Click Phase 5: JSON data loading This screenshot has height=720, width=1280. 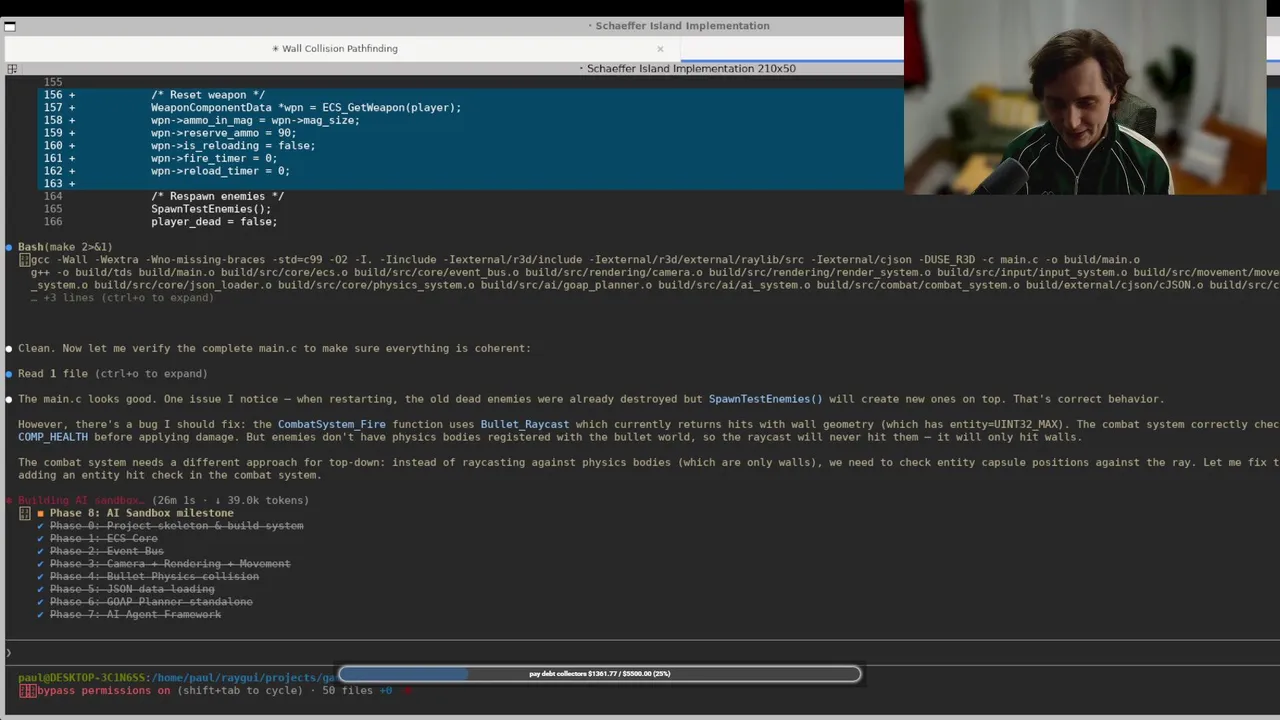point(132,589)
